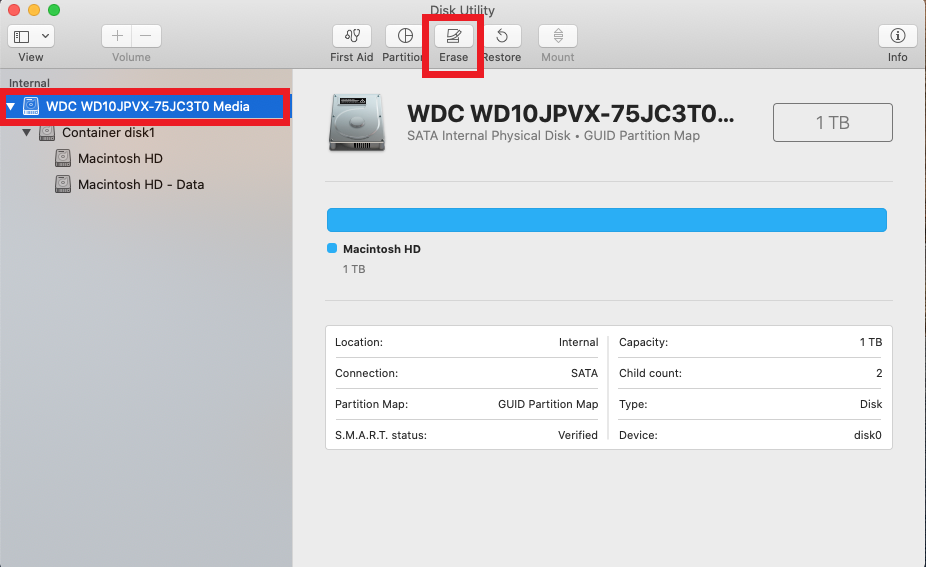Add a volume with the plus button
The height and width of the screenshot is (567, 926).
[x=117, y=36]
